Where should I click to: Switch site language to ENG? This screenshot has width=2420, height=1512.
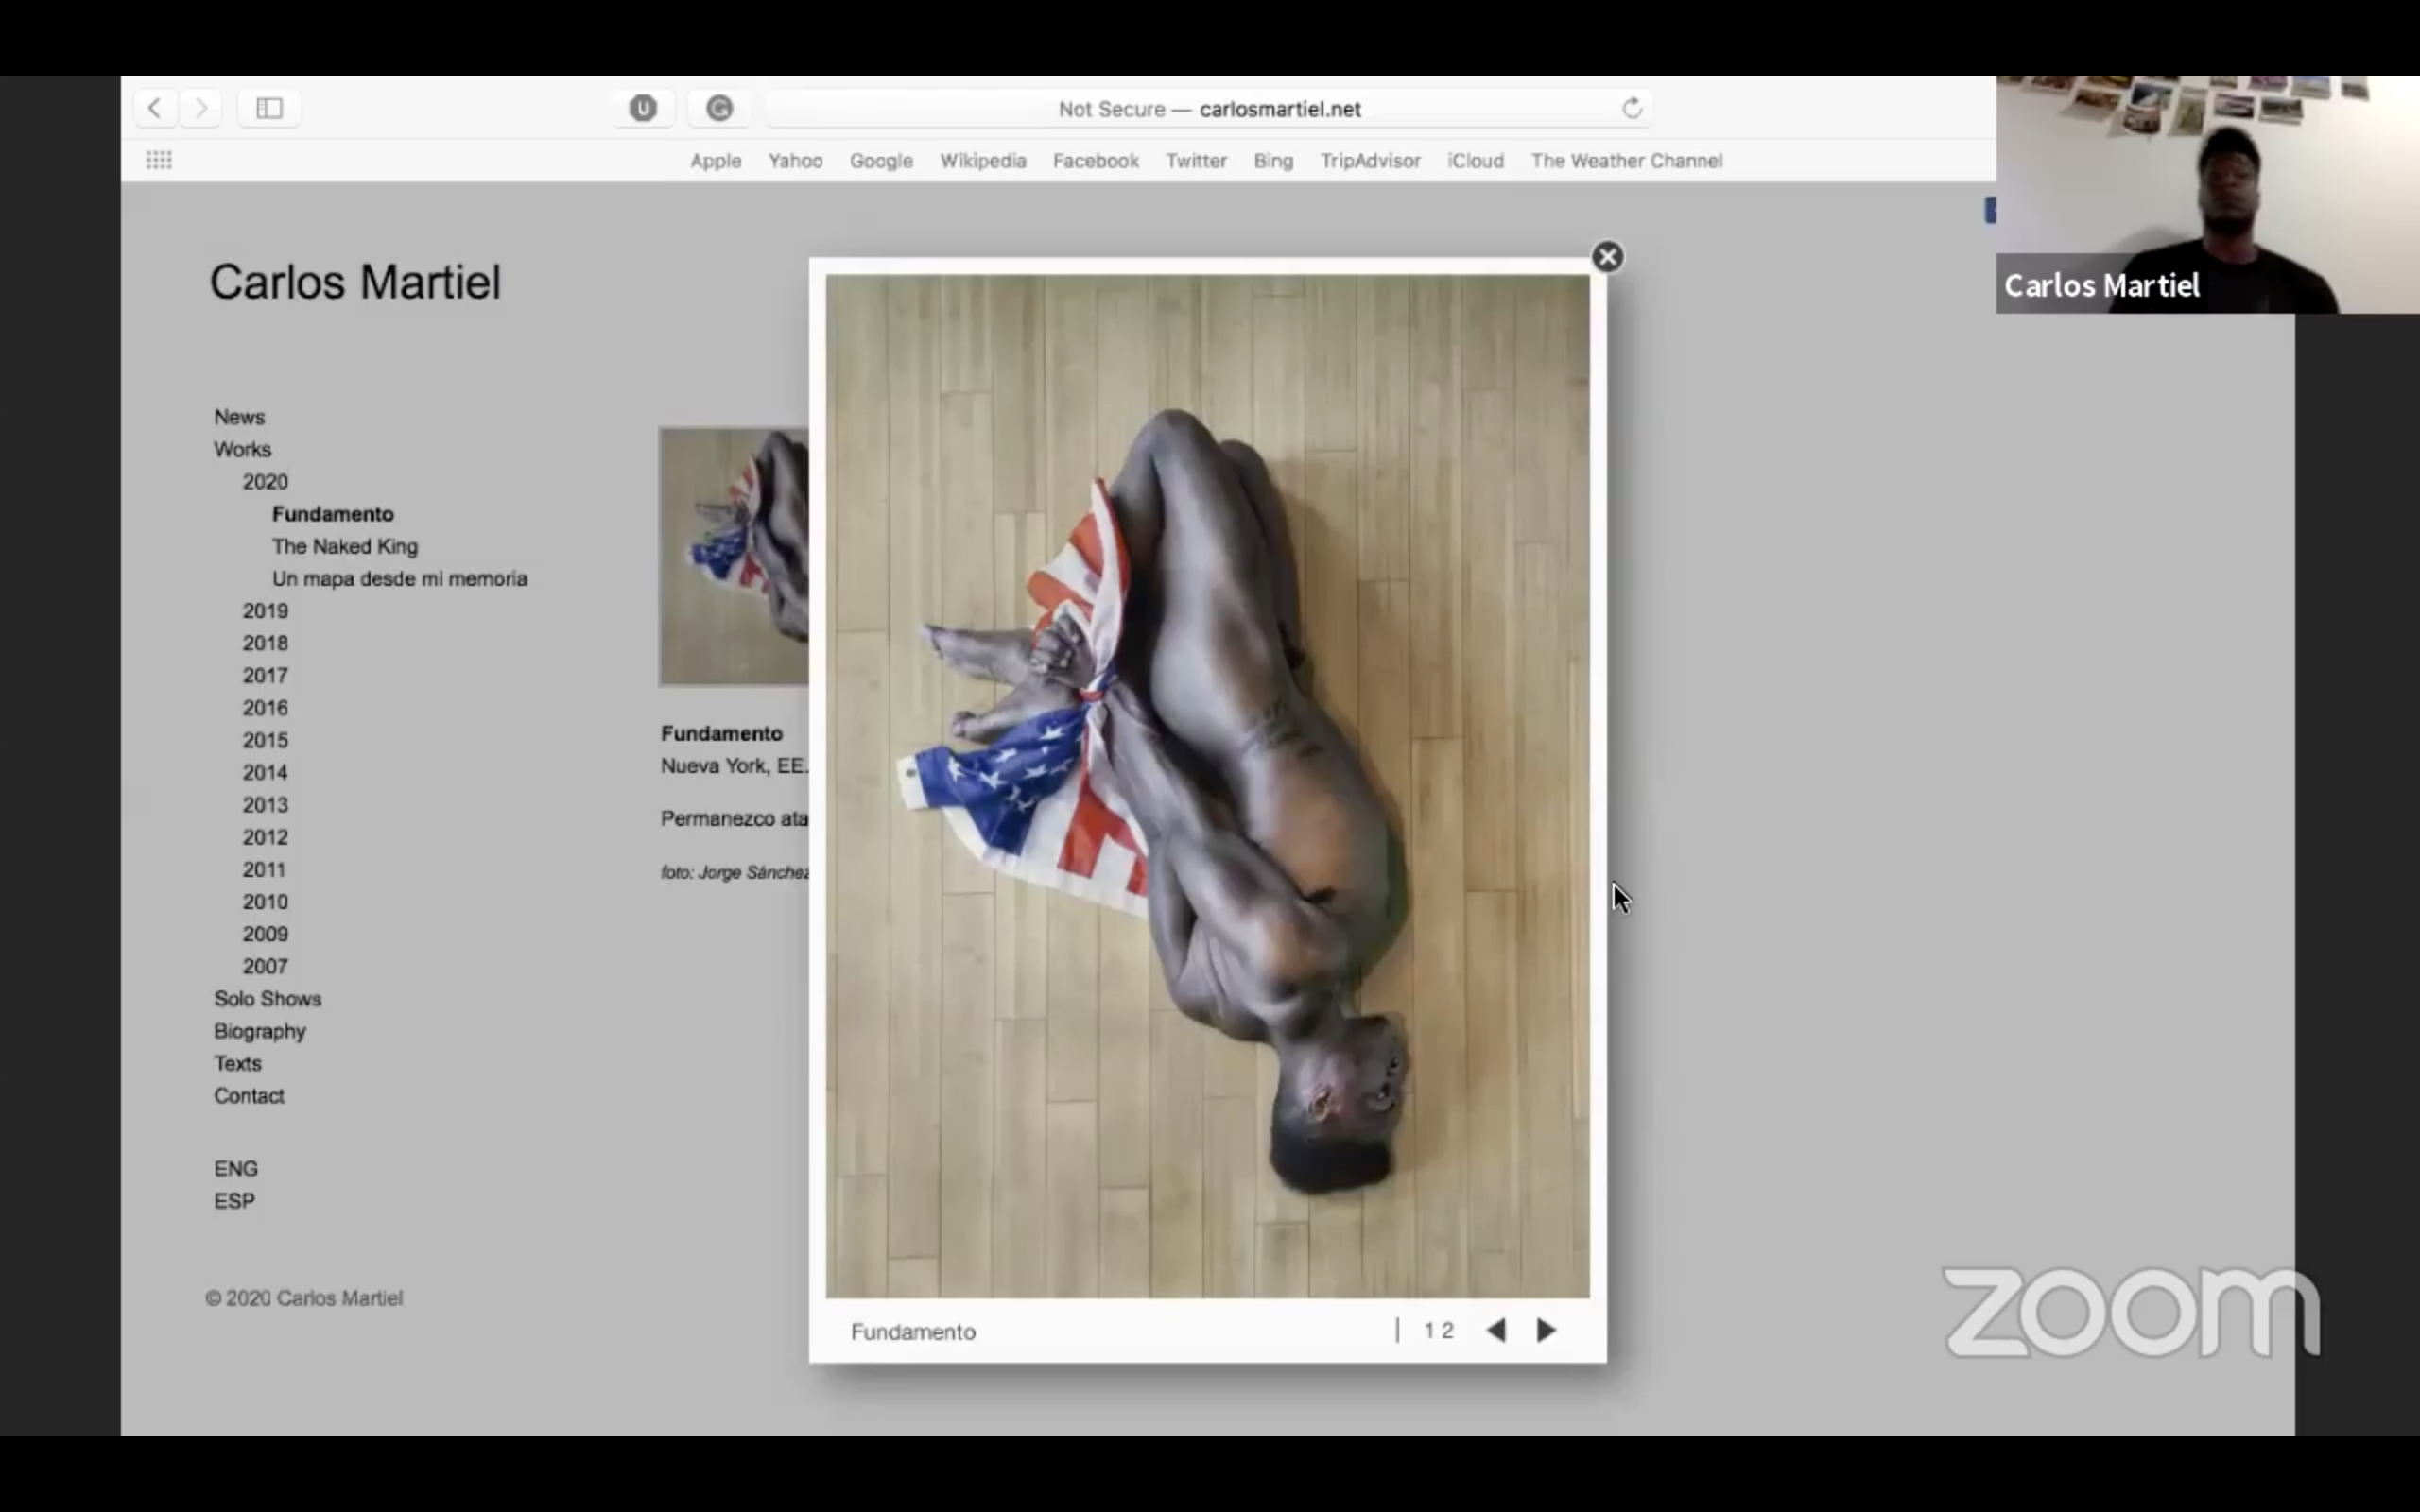tap(235, 1168)
